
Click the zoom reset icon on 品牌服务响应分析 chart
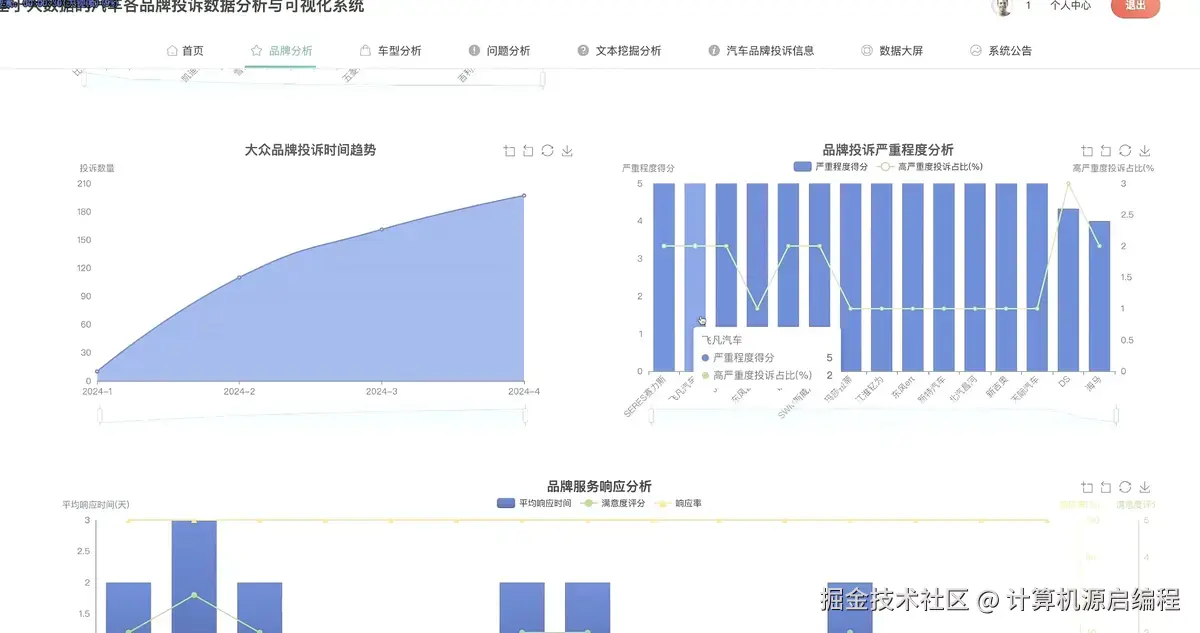[x=1106, y=487]
